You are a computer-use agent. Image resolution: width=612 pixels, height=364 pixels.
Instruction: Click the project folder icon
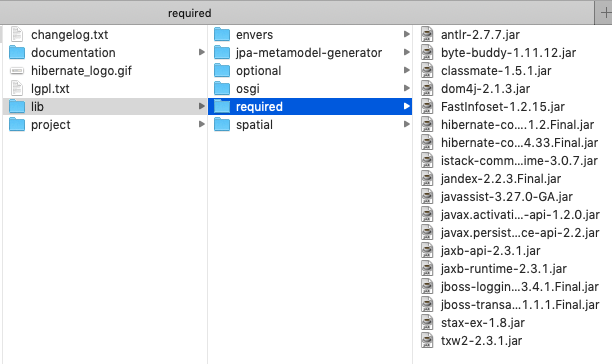[17, 124]
